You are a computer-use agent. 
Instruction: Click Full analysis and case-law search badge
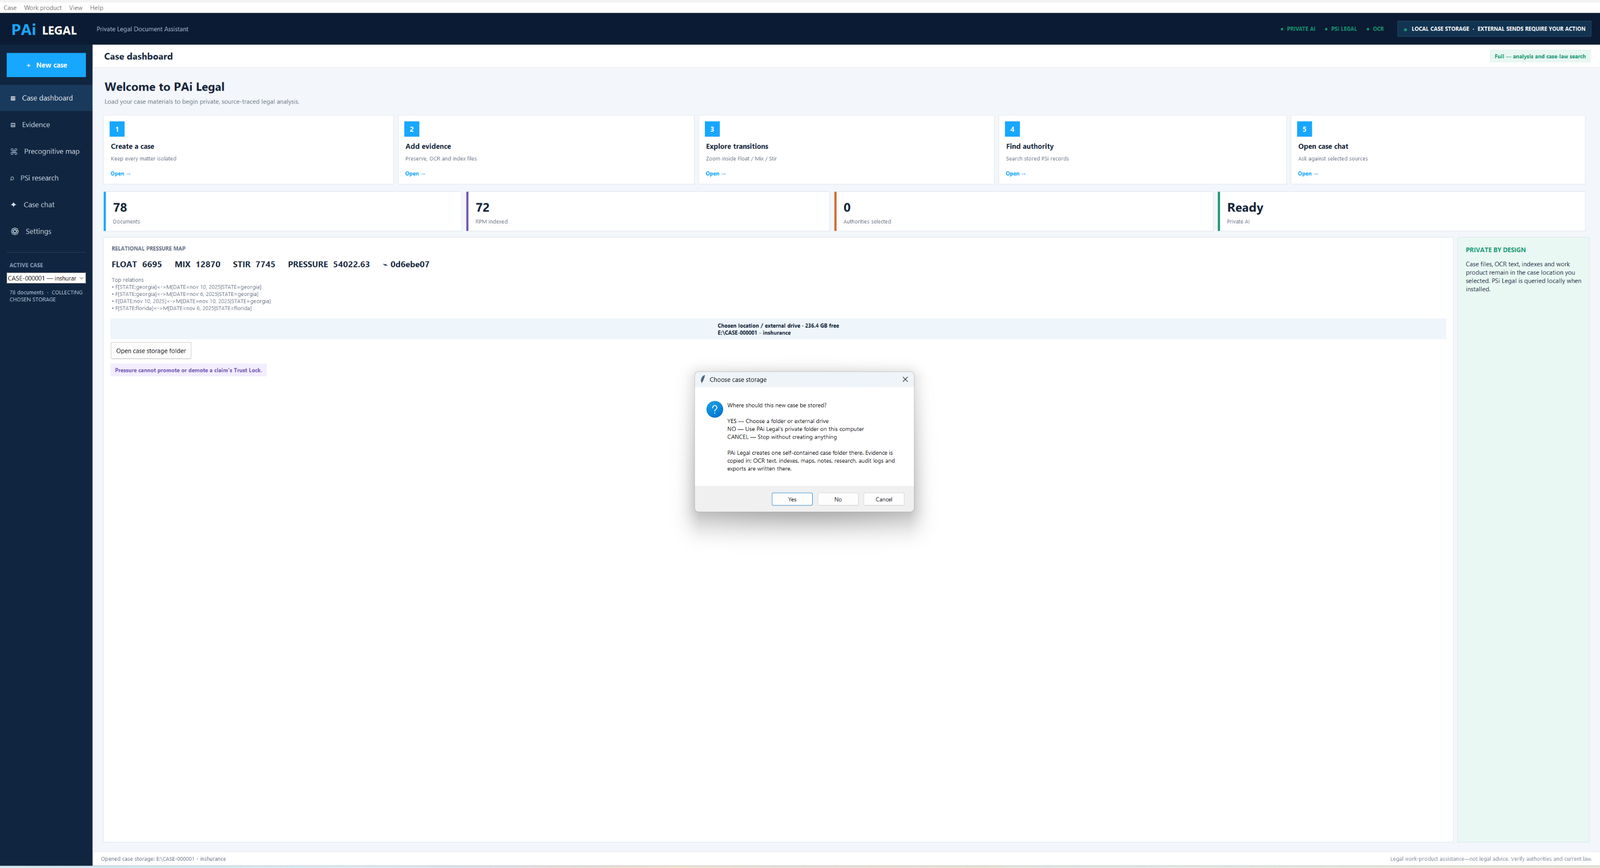coord(1540,56)
